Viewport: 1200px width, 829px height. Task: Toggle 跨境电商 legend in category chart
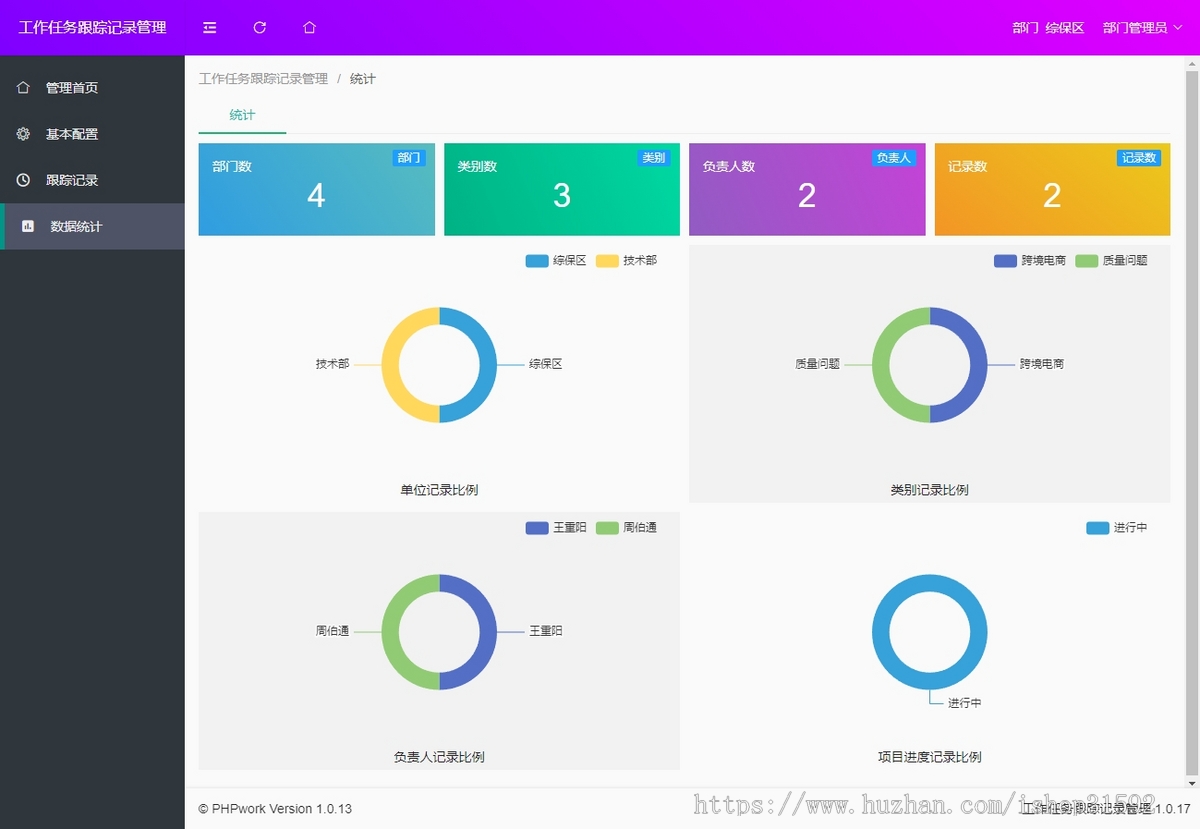click(1030, 261)
